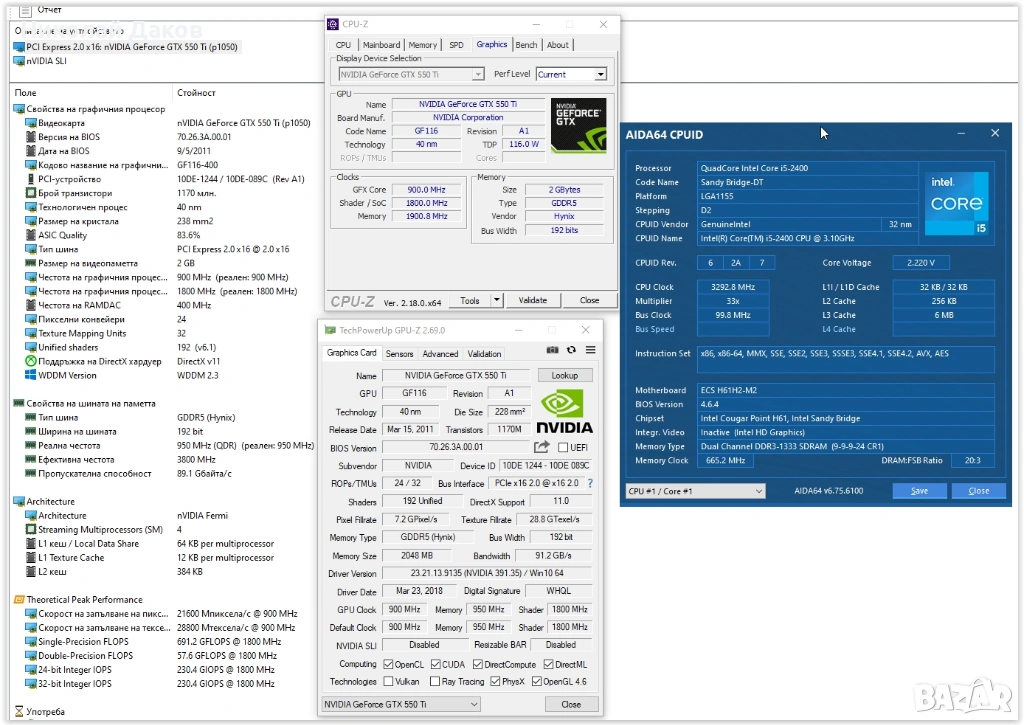Click the Bus Interface question mark icon
The width and height of the screenshot is (1024, 725).
pyautogui.click(x=590, y=483)
